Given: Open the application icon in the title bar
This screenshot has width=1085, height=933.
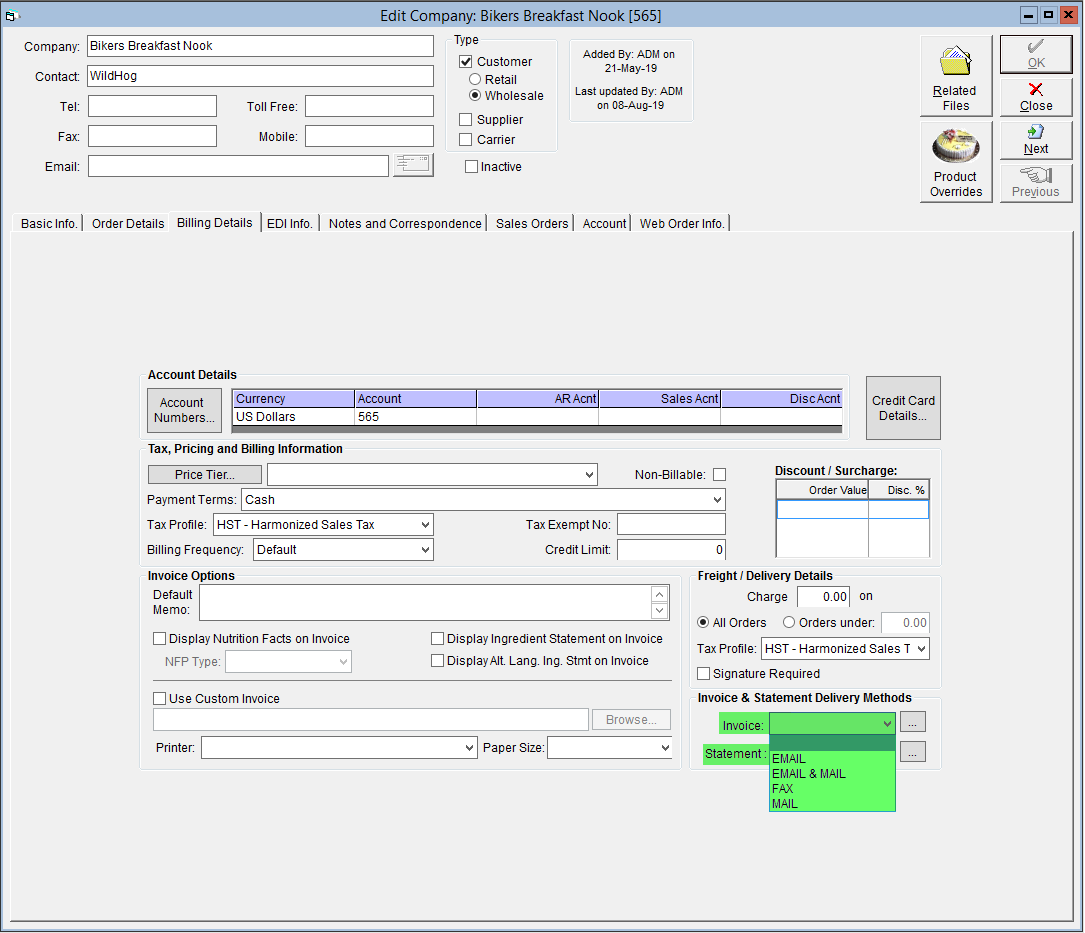Looking at the screenshot, I should (10, 15).
